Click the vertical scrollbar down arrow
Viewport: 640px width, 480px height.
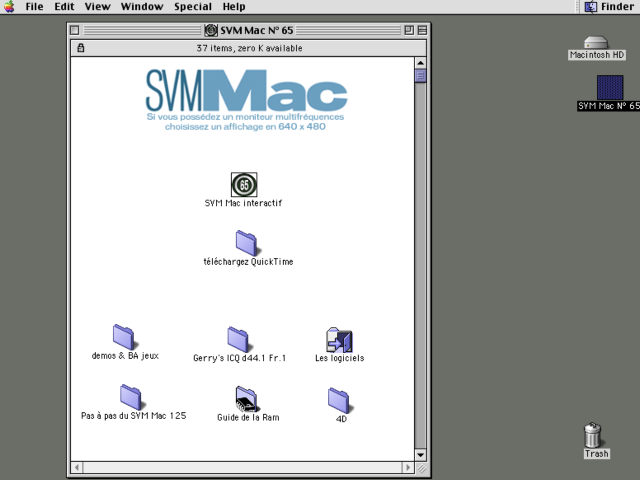(420, 454)
